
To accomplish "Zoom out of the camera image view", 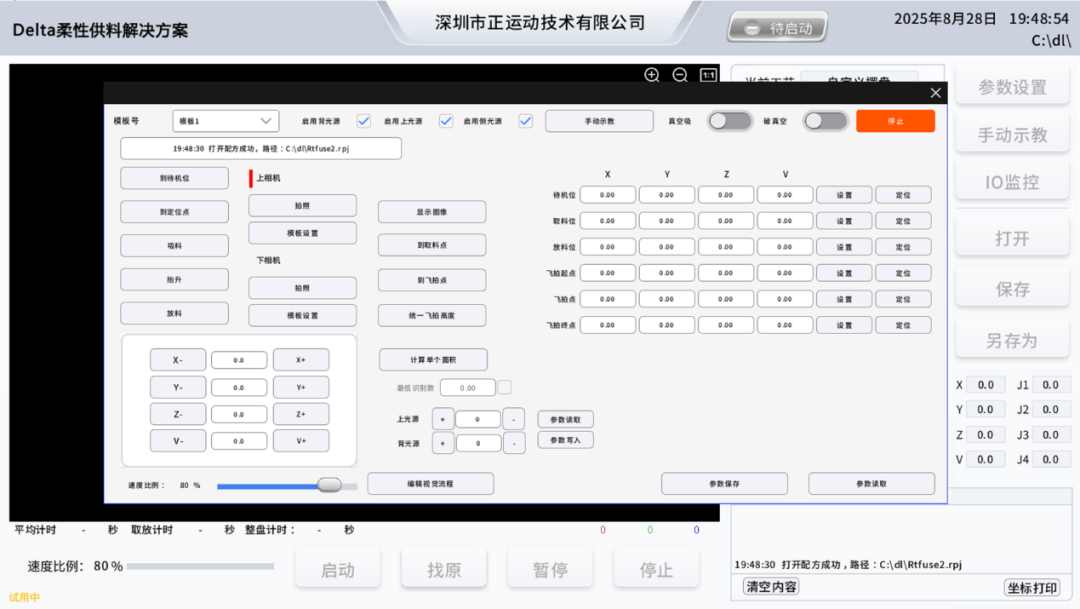I will (680, 75).
